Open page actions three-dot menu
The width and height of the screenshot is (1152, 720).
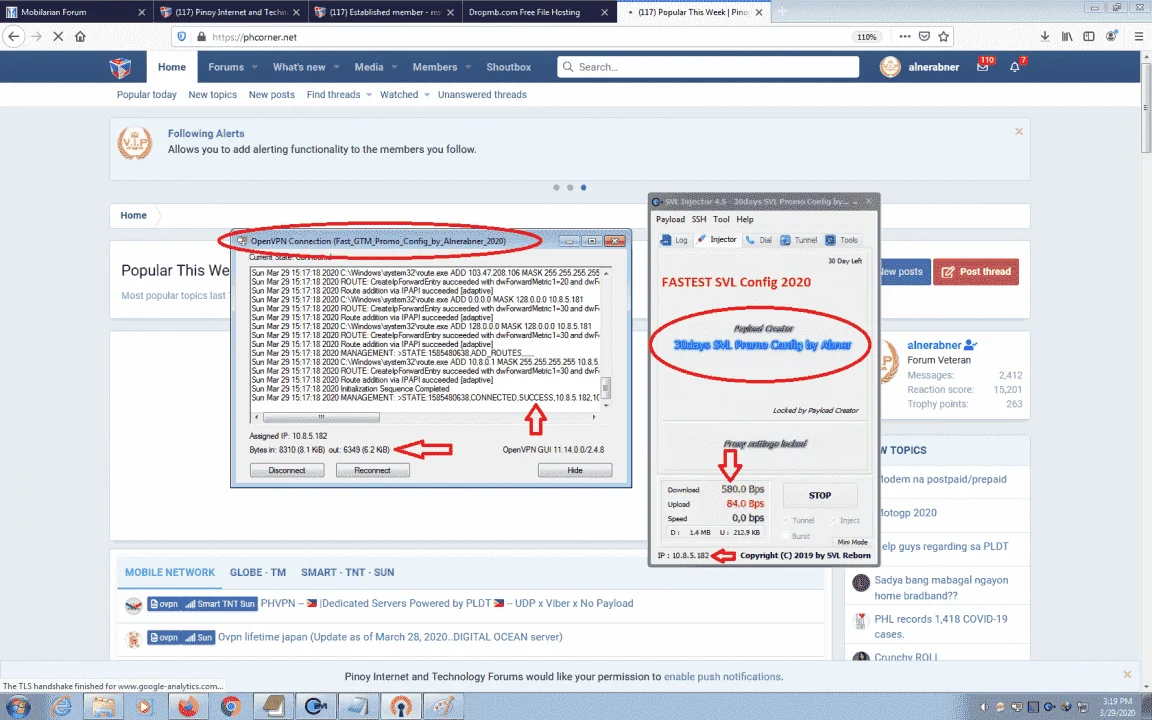904,37
